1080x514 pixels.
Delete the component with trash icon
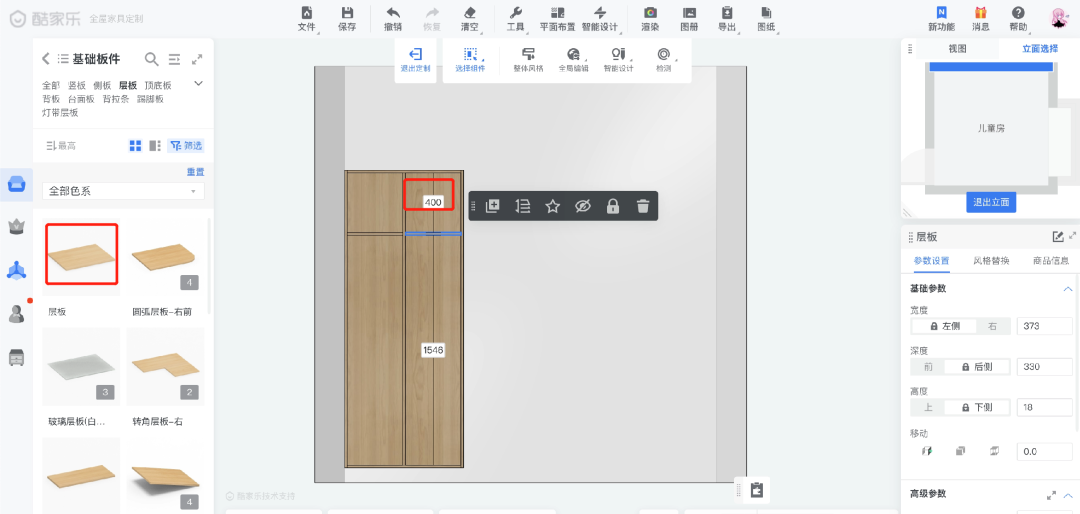pyautogui.click(x=643, y=205)
